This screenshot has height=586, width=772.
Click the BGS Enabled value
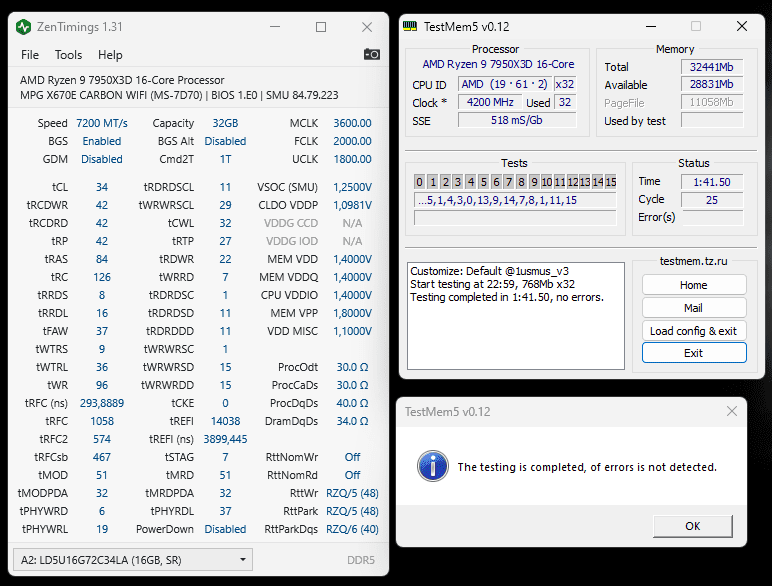pyautogui.click(x=102, y=141)
